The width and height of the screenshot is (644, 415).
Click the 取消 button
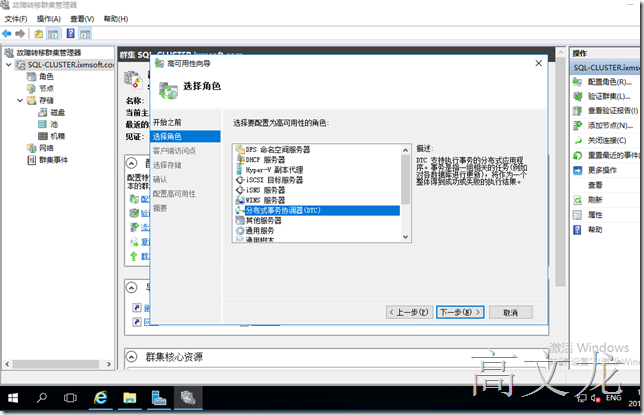pos(511,312)
